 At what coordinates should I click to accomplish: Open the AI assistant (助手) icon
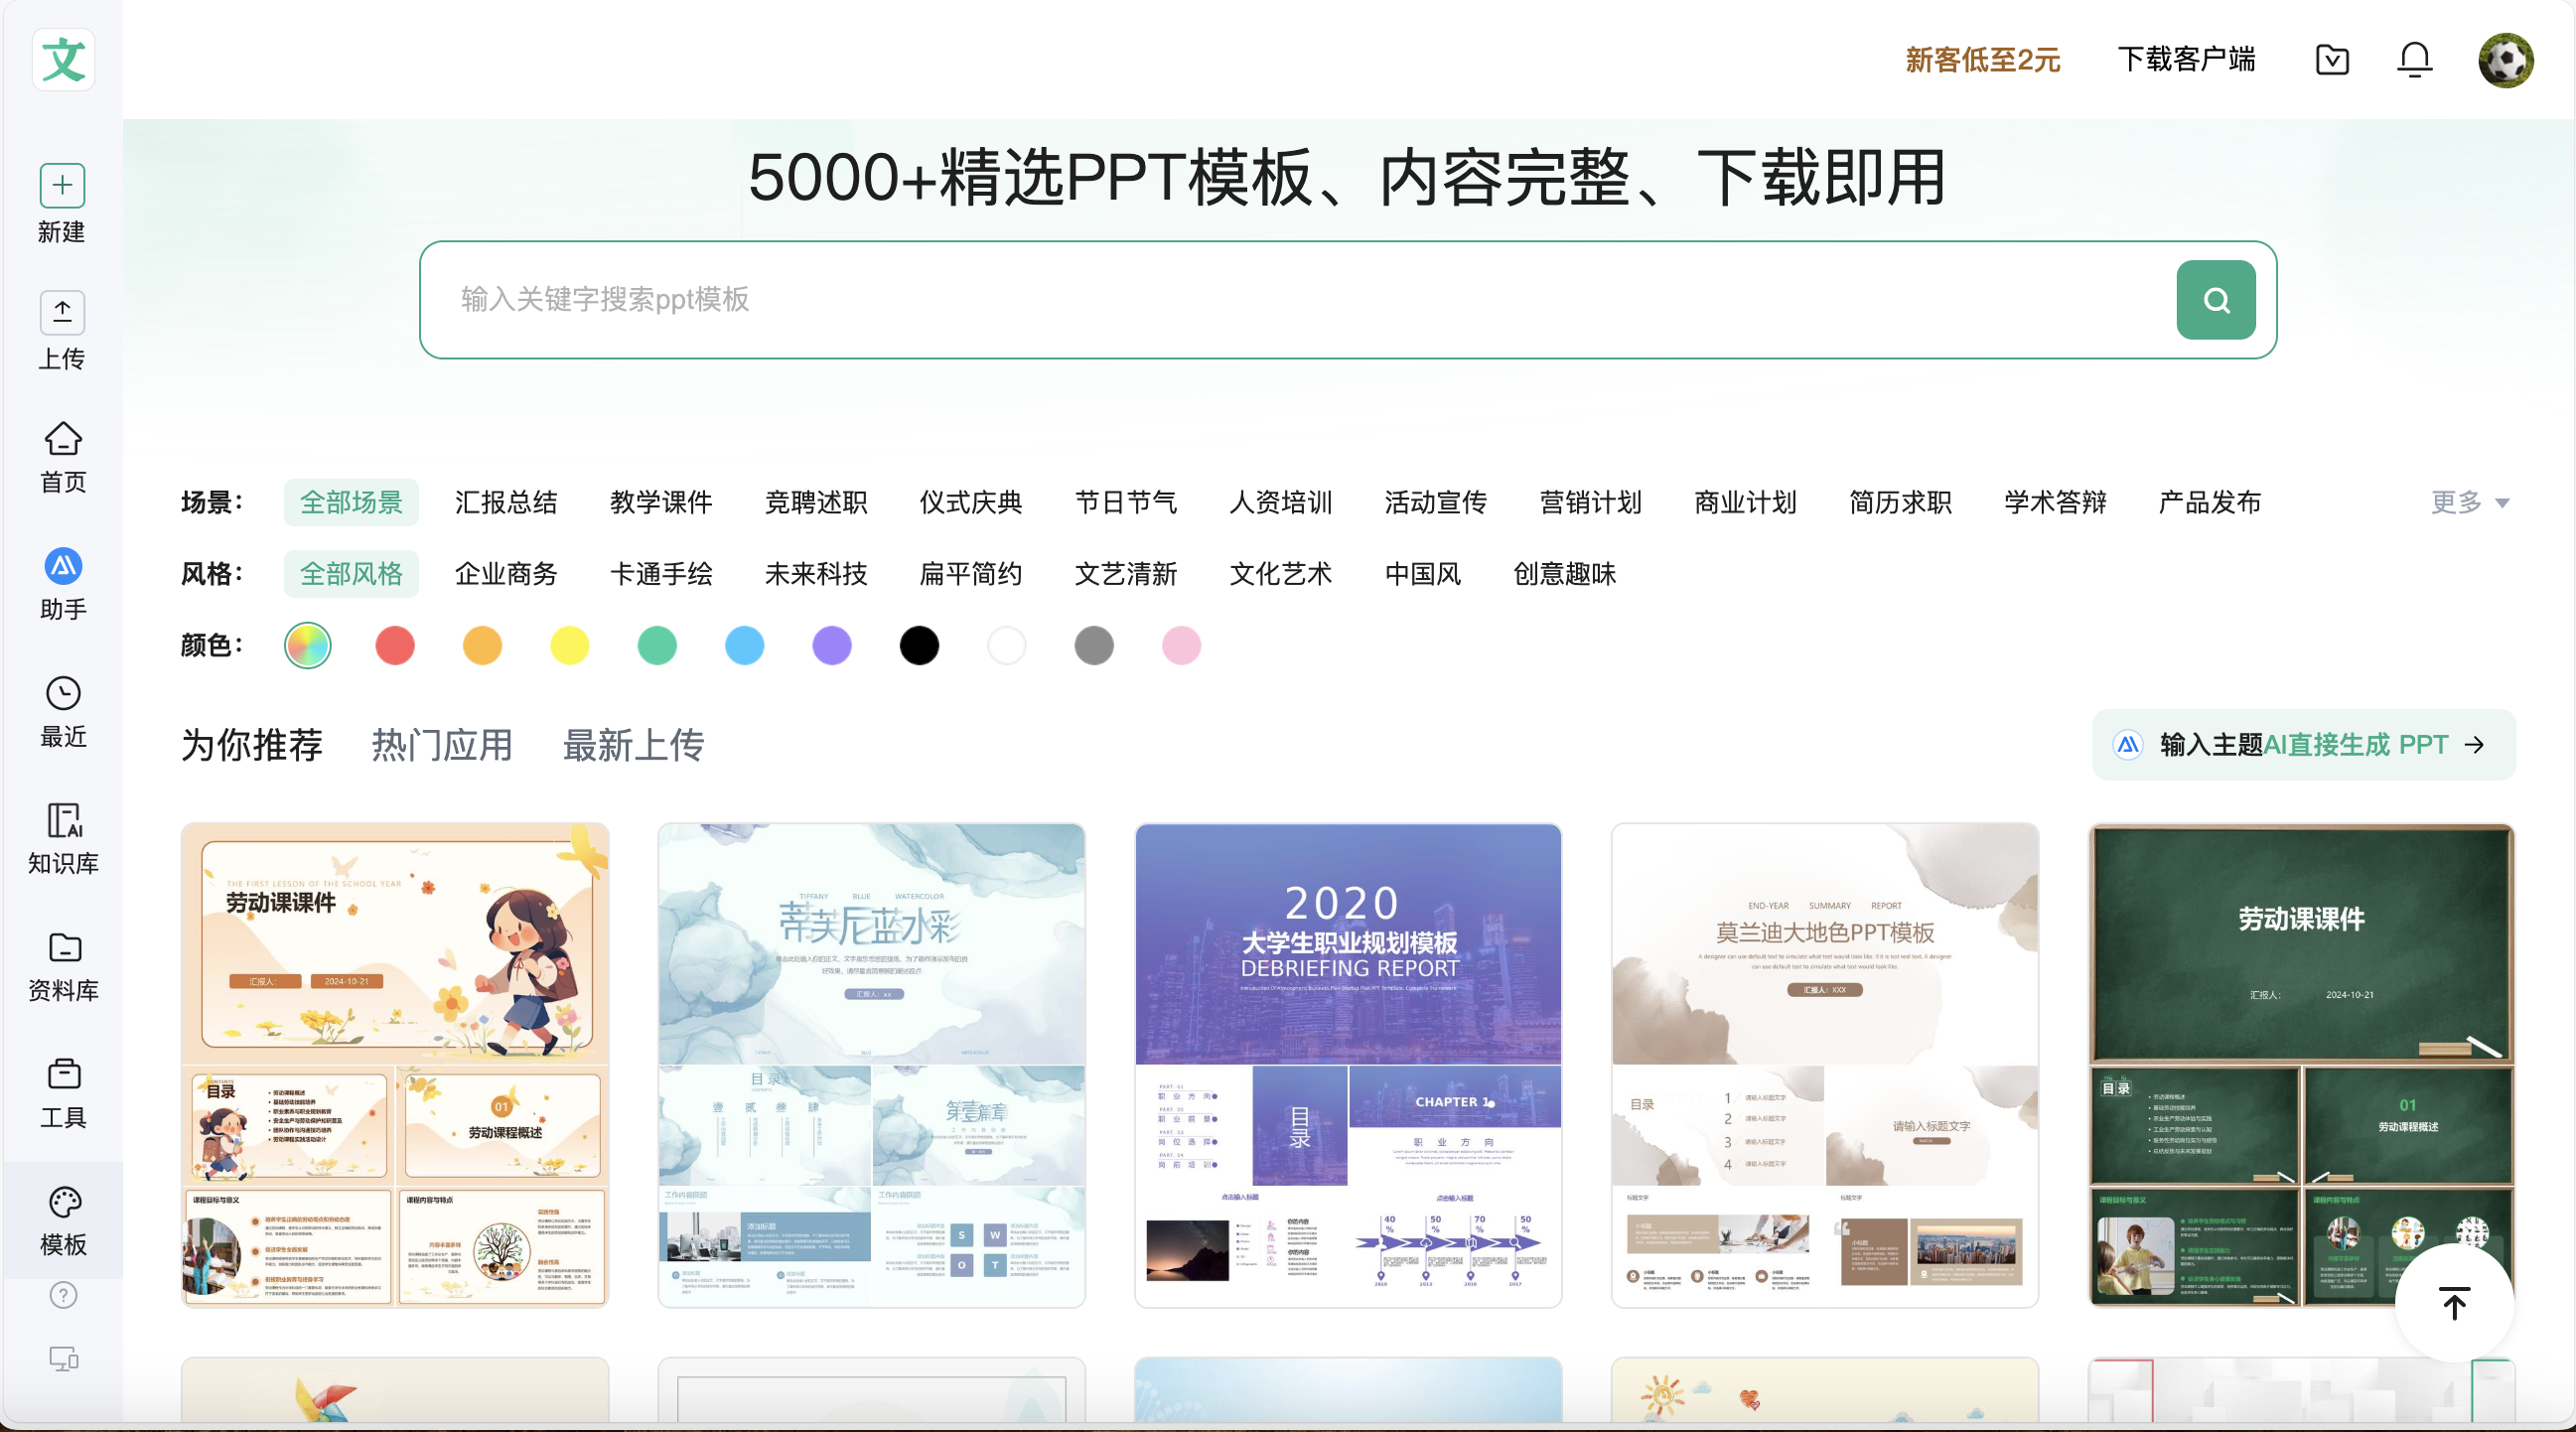tap(62, 567)
